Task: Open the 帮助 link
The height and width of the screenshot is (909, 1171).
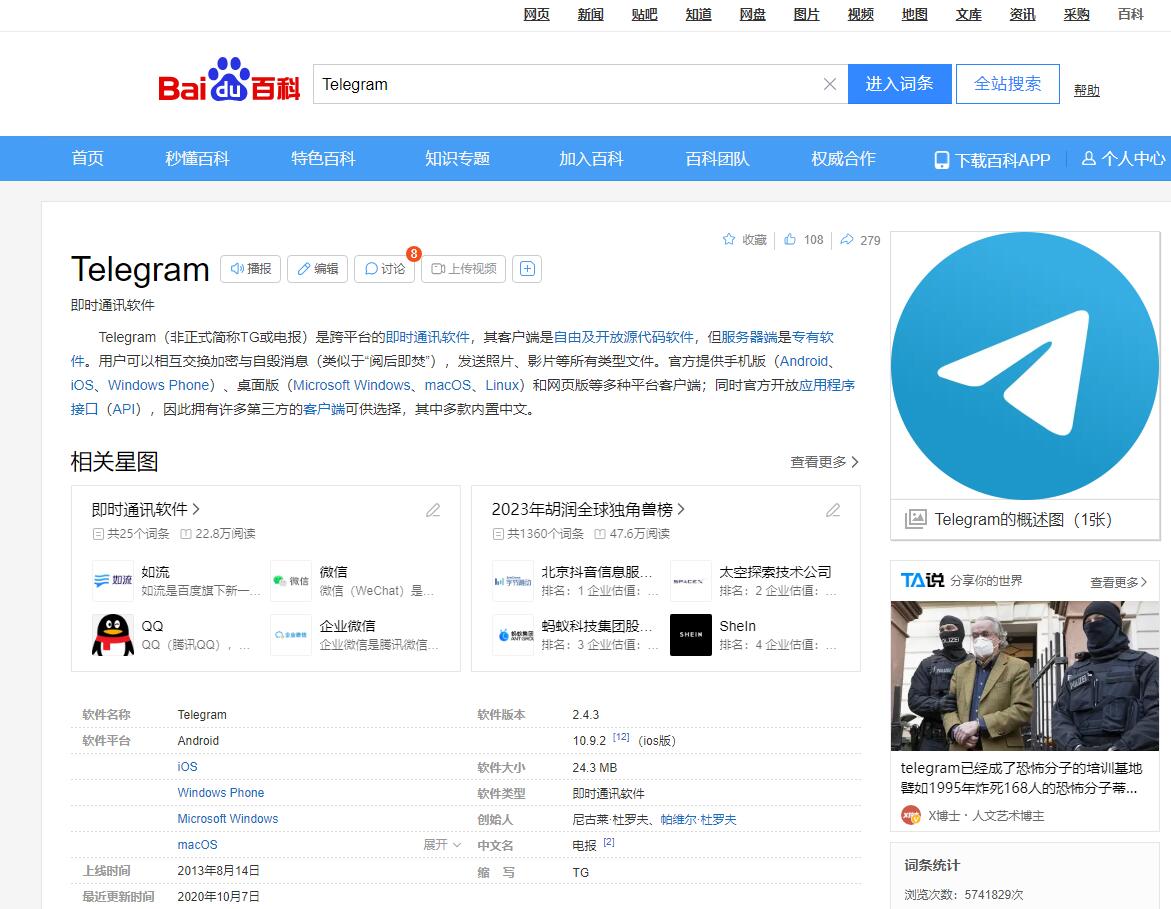Action: click(1087, 90)
